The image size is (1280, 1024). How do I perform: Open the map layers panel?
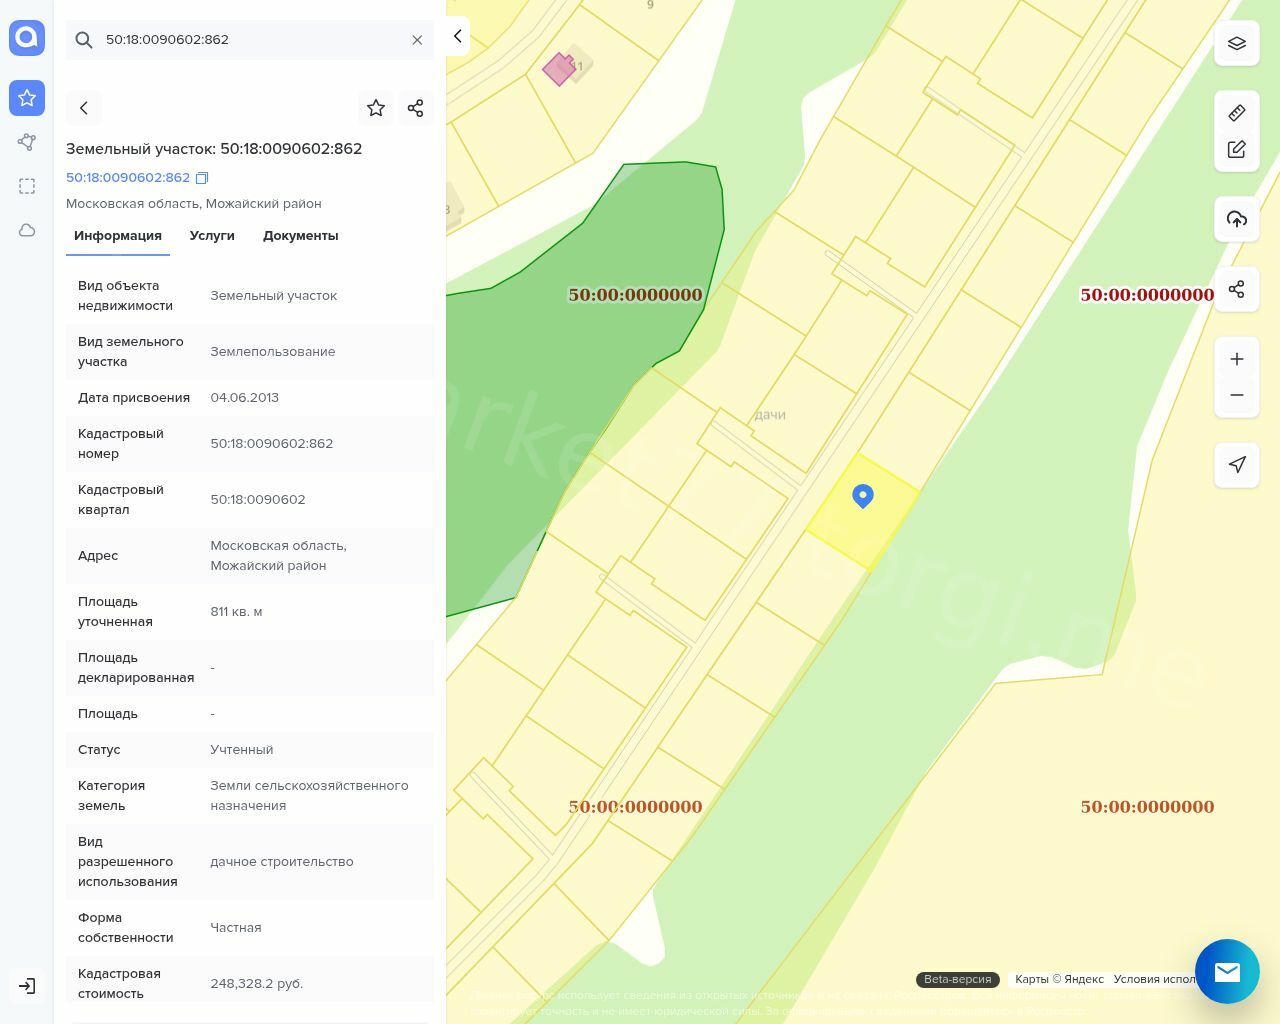tap(1236, 44)
